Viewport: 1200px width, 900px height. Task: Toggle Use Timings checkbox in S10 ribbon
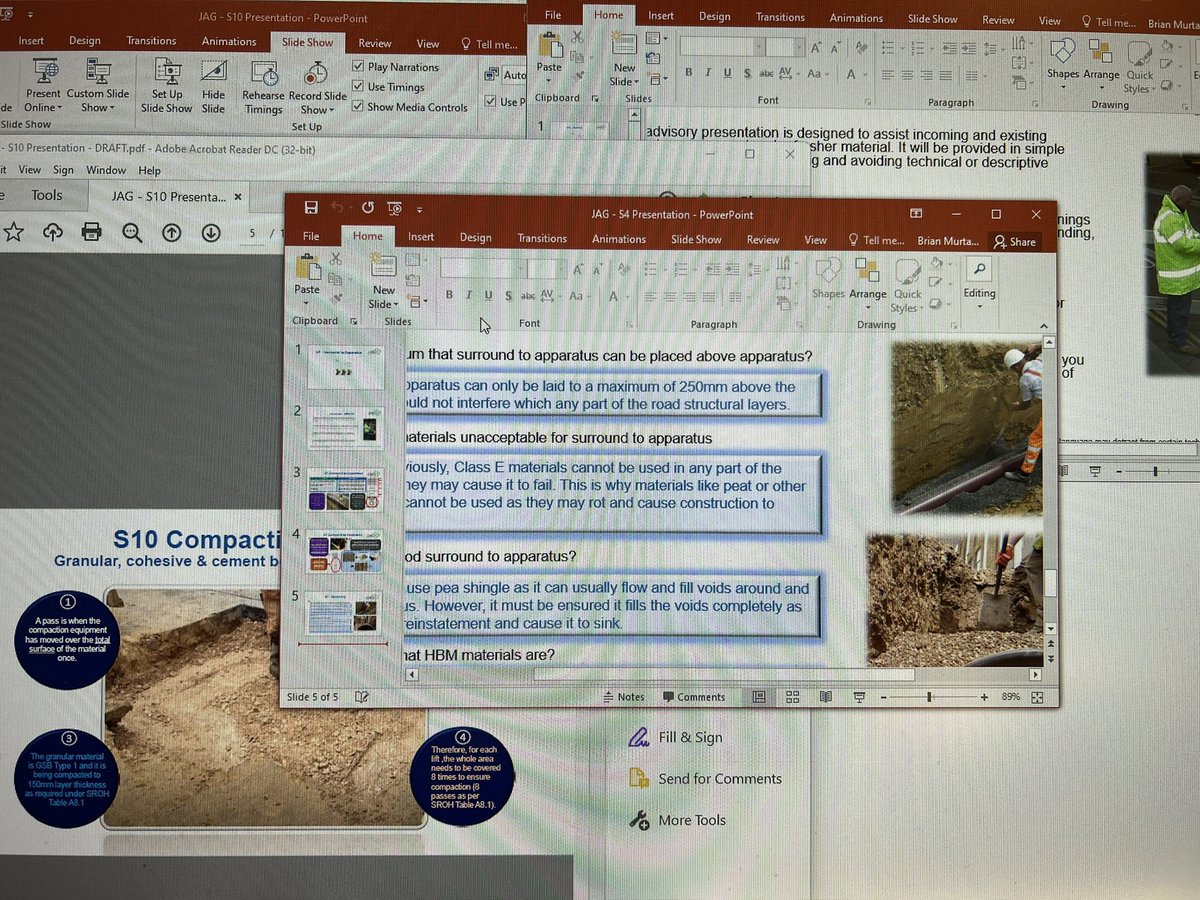click(358, 87)
